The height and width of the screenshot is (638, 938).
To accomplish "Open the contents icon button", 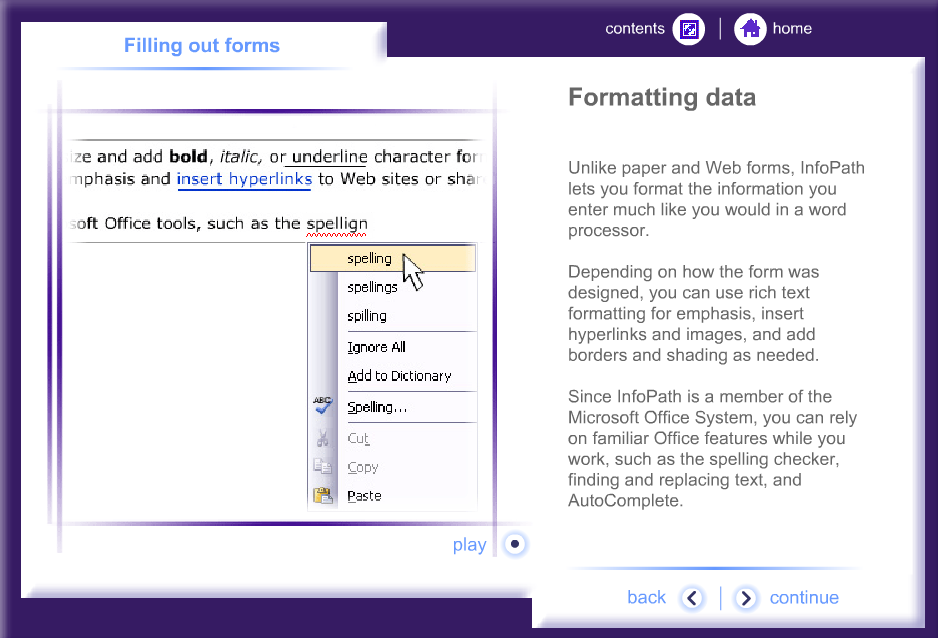I will tap(689, 29).
